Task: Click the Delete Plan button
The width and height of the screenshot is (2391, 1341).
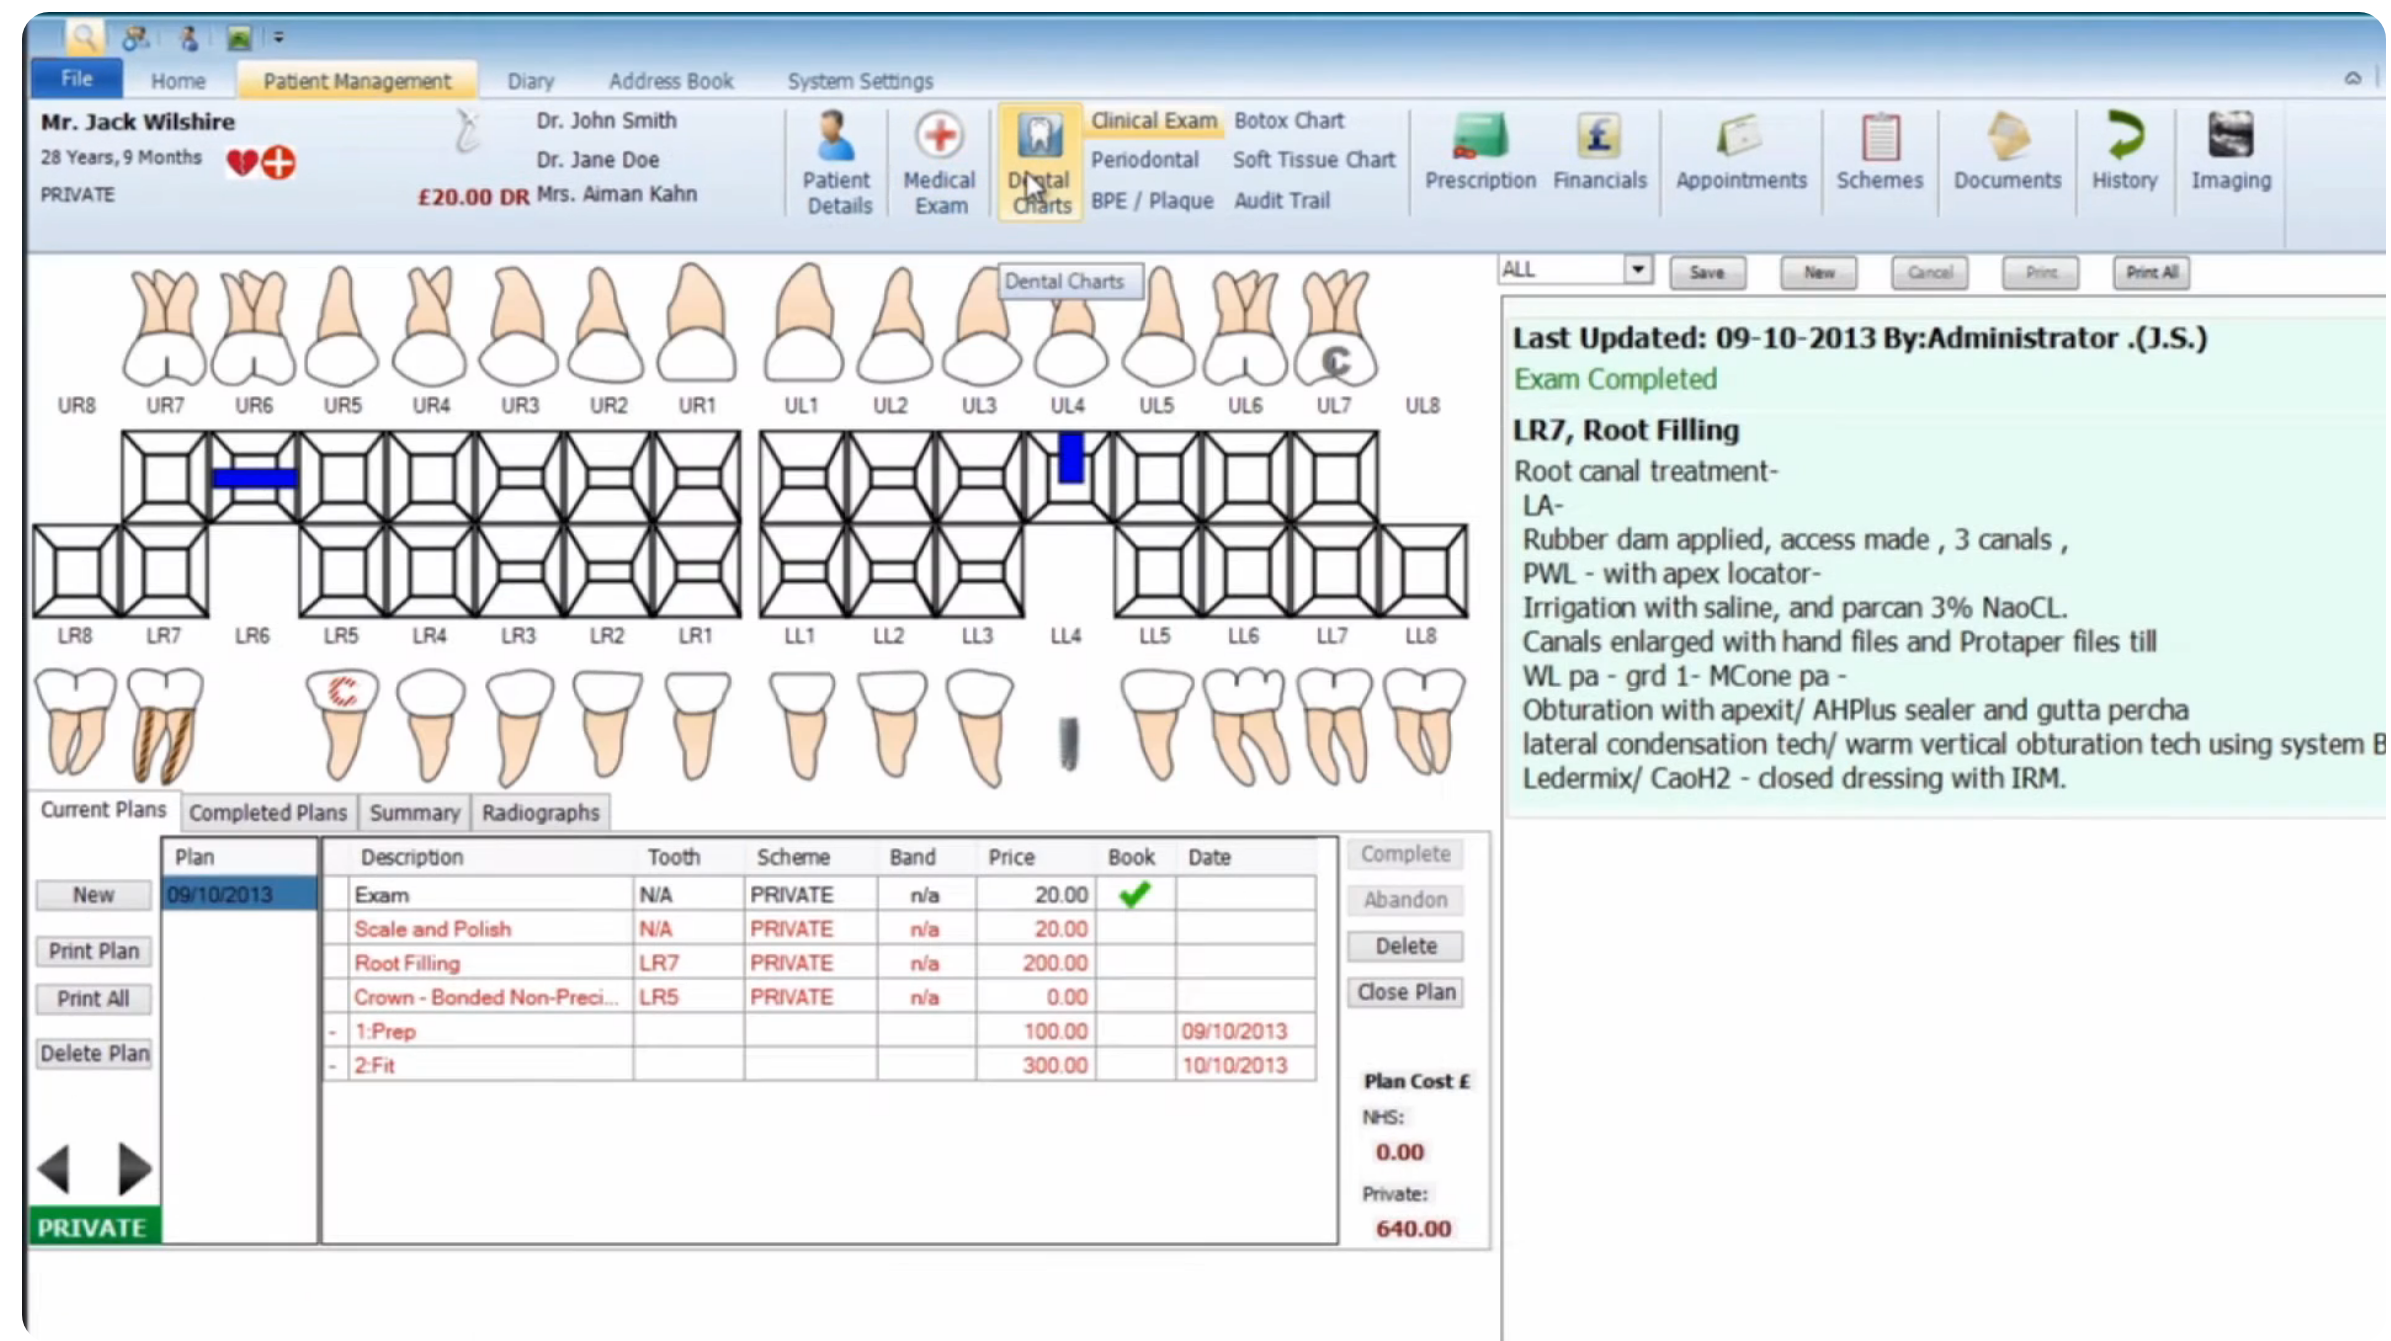Action: [93, 1054]
